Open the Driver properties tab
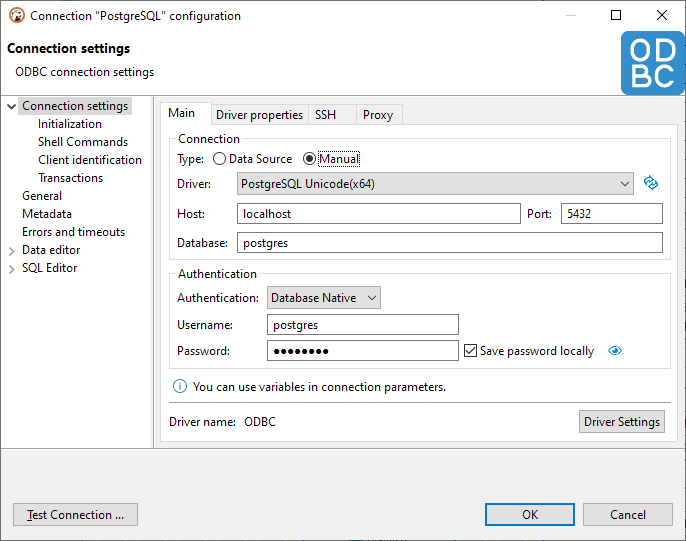The image size is (686, 541). (x=259, y=115)
